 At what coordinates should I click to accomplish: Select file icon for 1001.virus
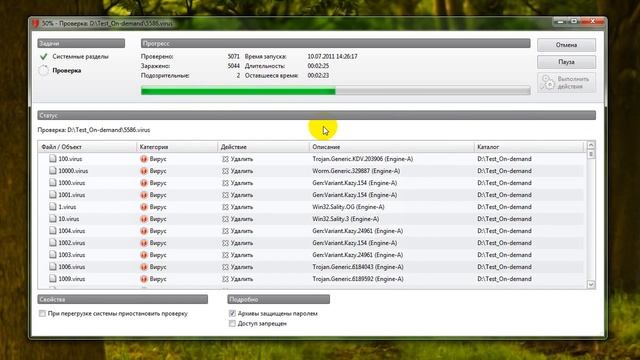(x=53, y=195)
